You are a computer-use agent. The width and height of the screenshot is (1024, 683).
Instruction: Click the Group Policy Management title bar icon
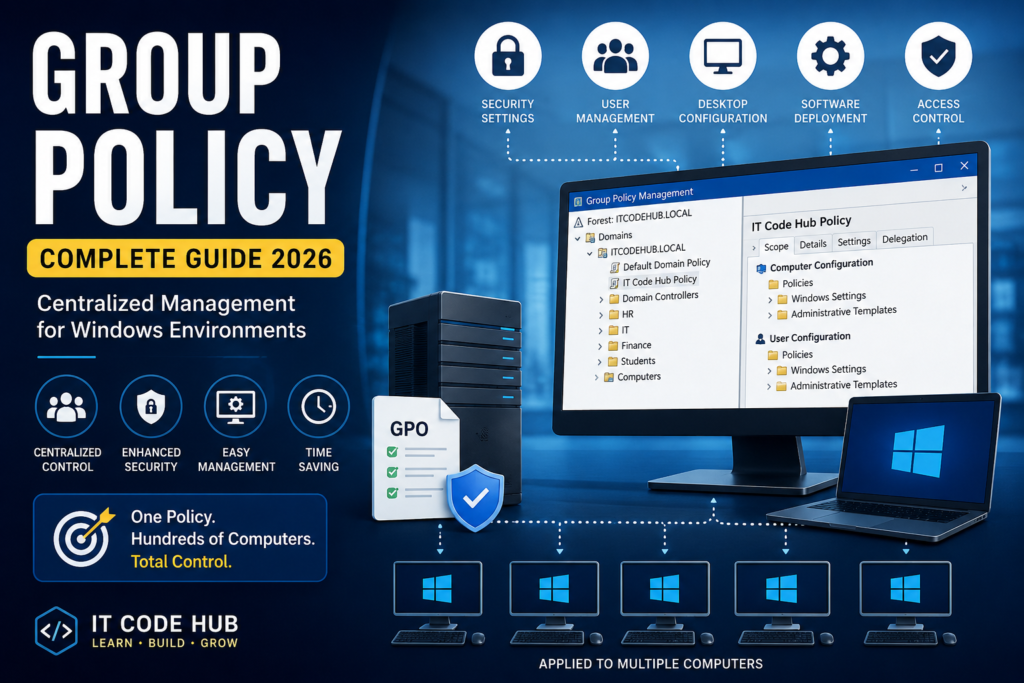[577, 202]
